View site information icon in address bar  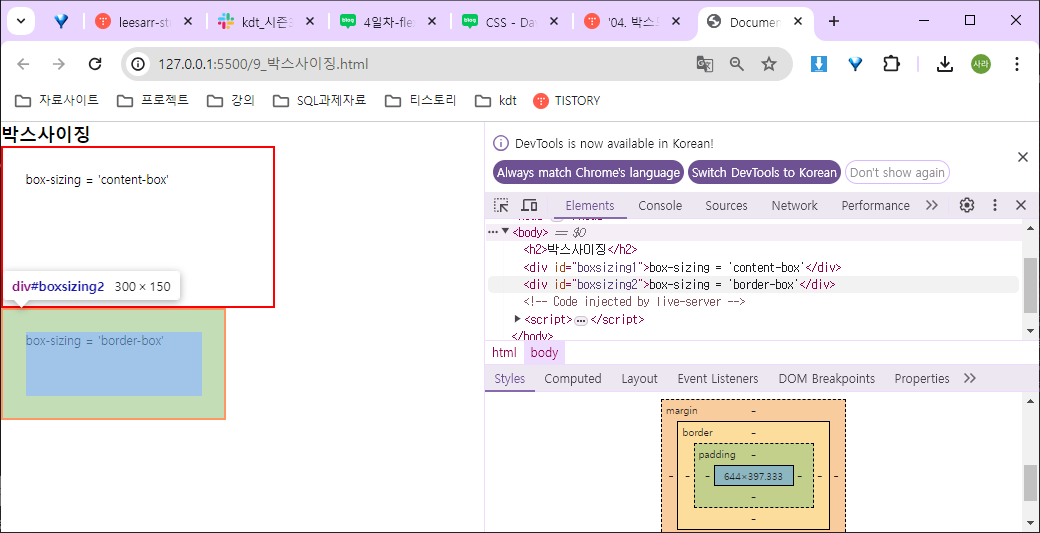tap(138, 64)
